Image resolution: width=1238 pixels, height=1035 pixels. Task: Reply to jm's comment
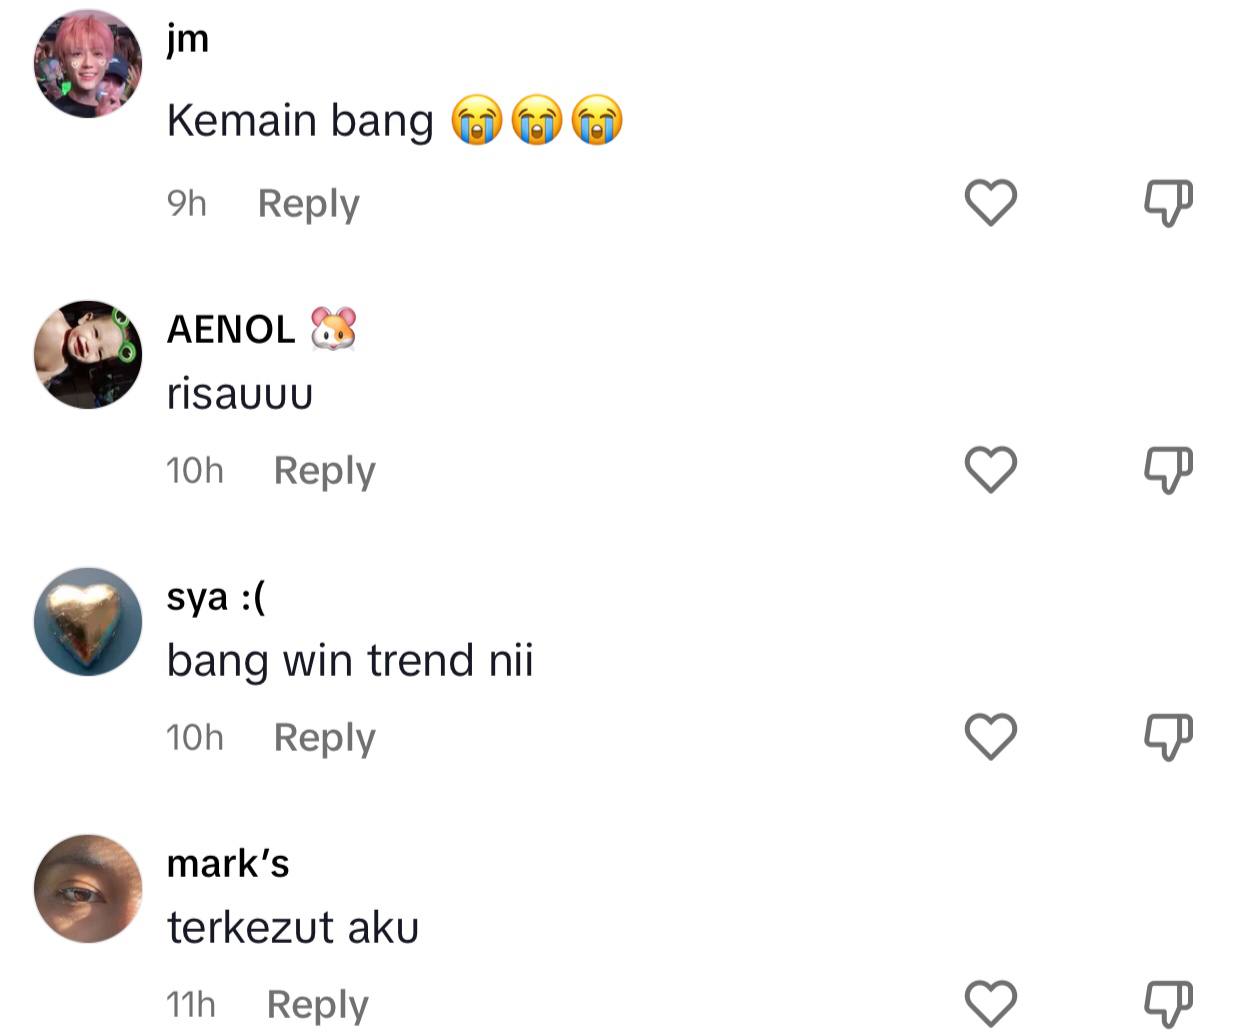pyautogui.click(x=308, y=204)
